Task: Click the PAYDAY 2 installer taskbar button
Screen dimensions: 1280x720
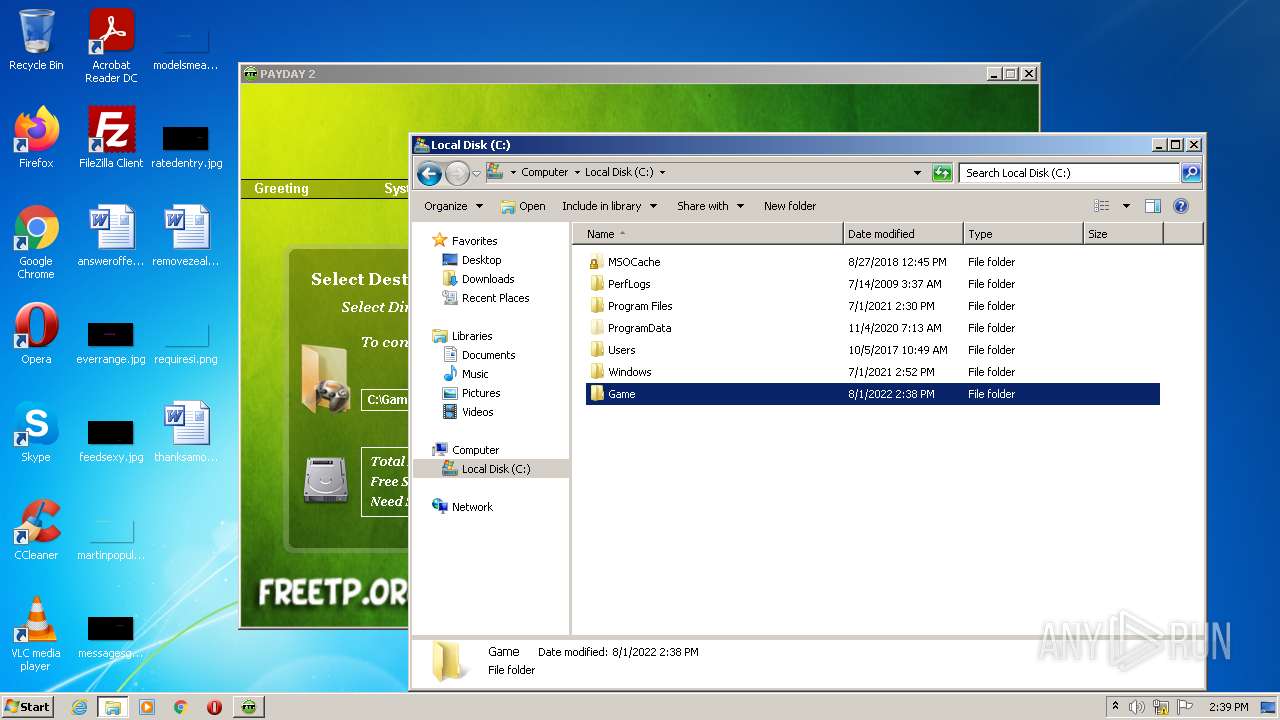Action: 248,707
